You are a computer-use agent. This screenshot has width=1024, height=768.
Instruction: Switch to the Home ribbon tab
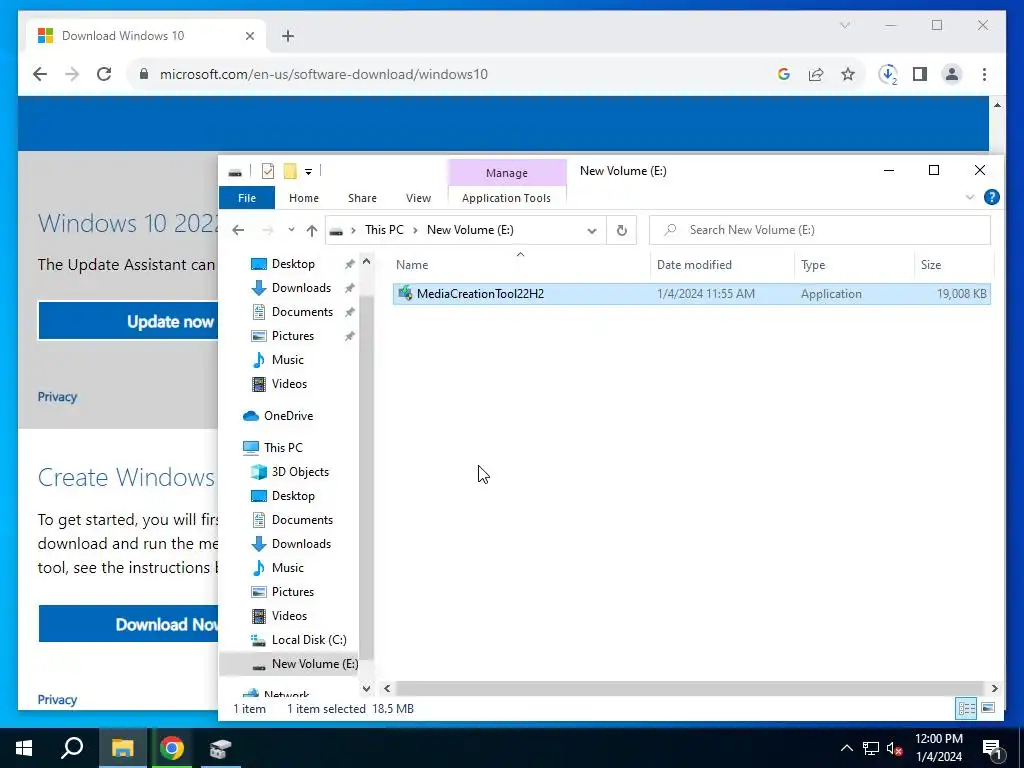pos(304,198)
